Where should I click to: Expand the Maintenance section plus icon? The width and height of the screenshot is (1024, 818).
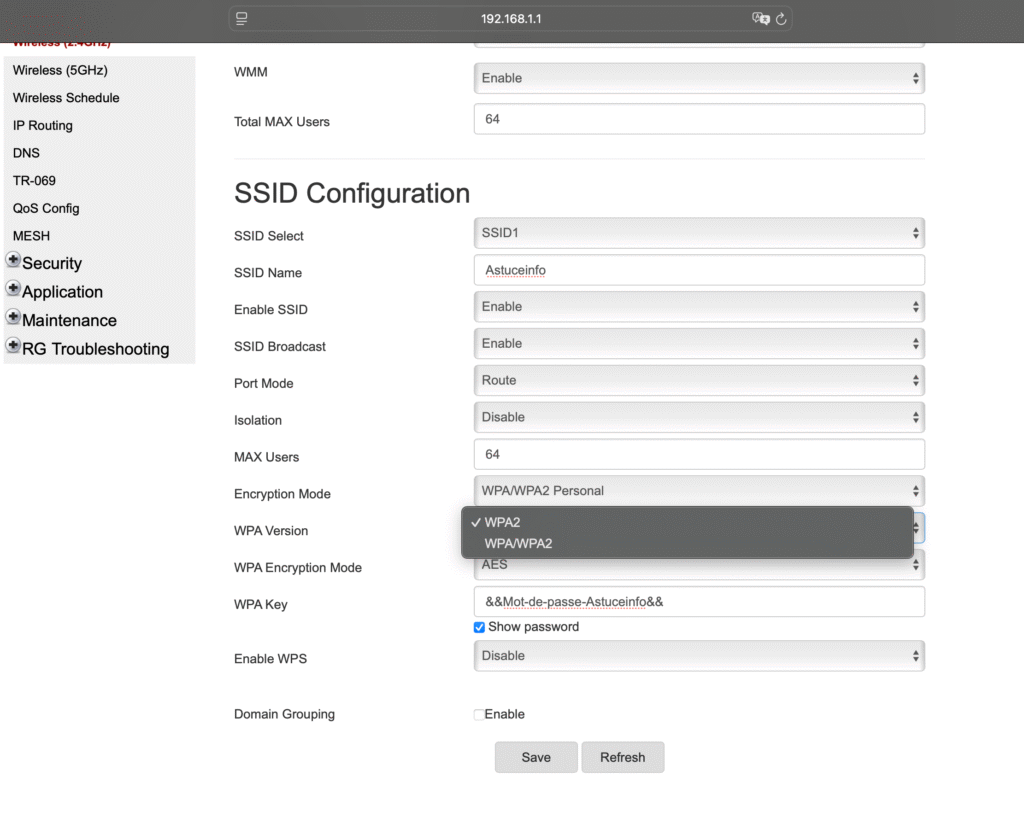(13, 317)
